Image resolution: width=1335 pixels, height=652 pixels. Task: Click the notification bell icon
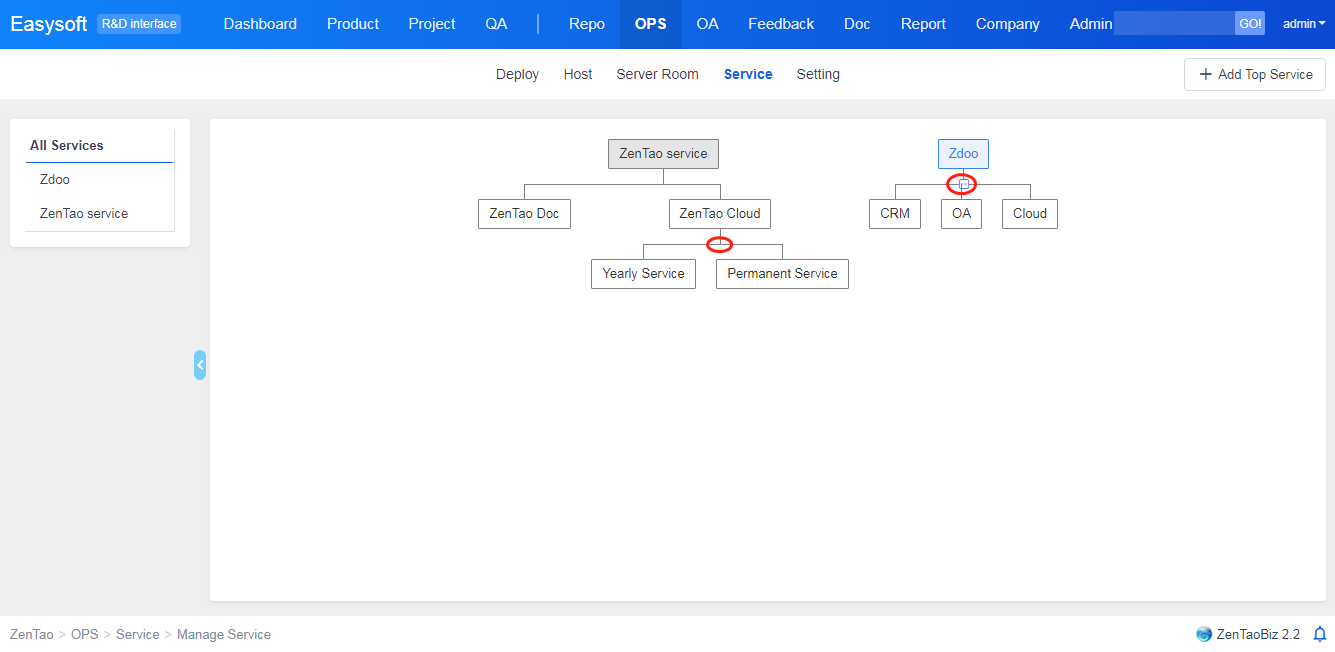[1319, 634]
